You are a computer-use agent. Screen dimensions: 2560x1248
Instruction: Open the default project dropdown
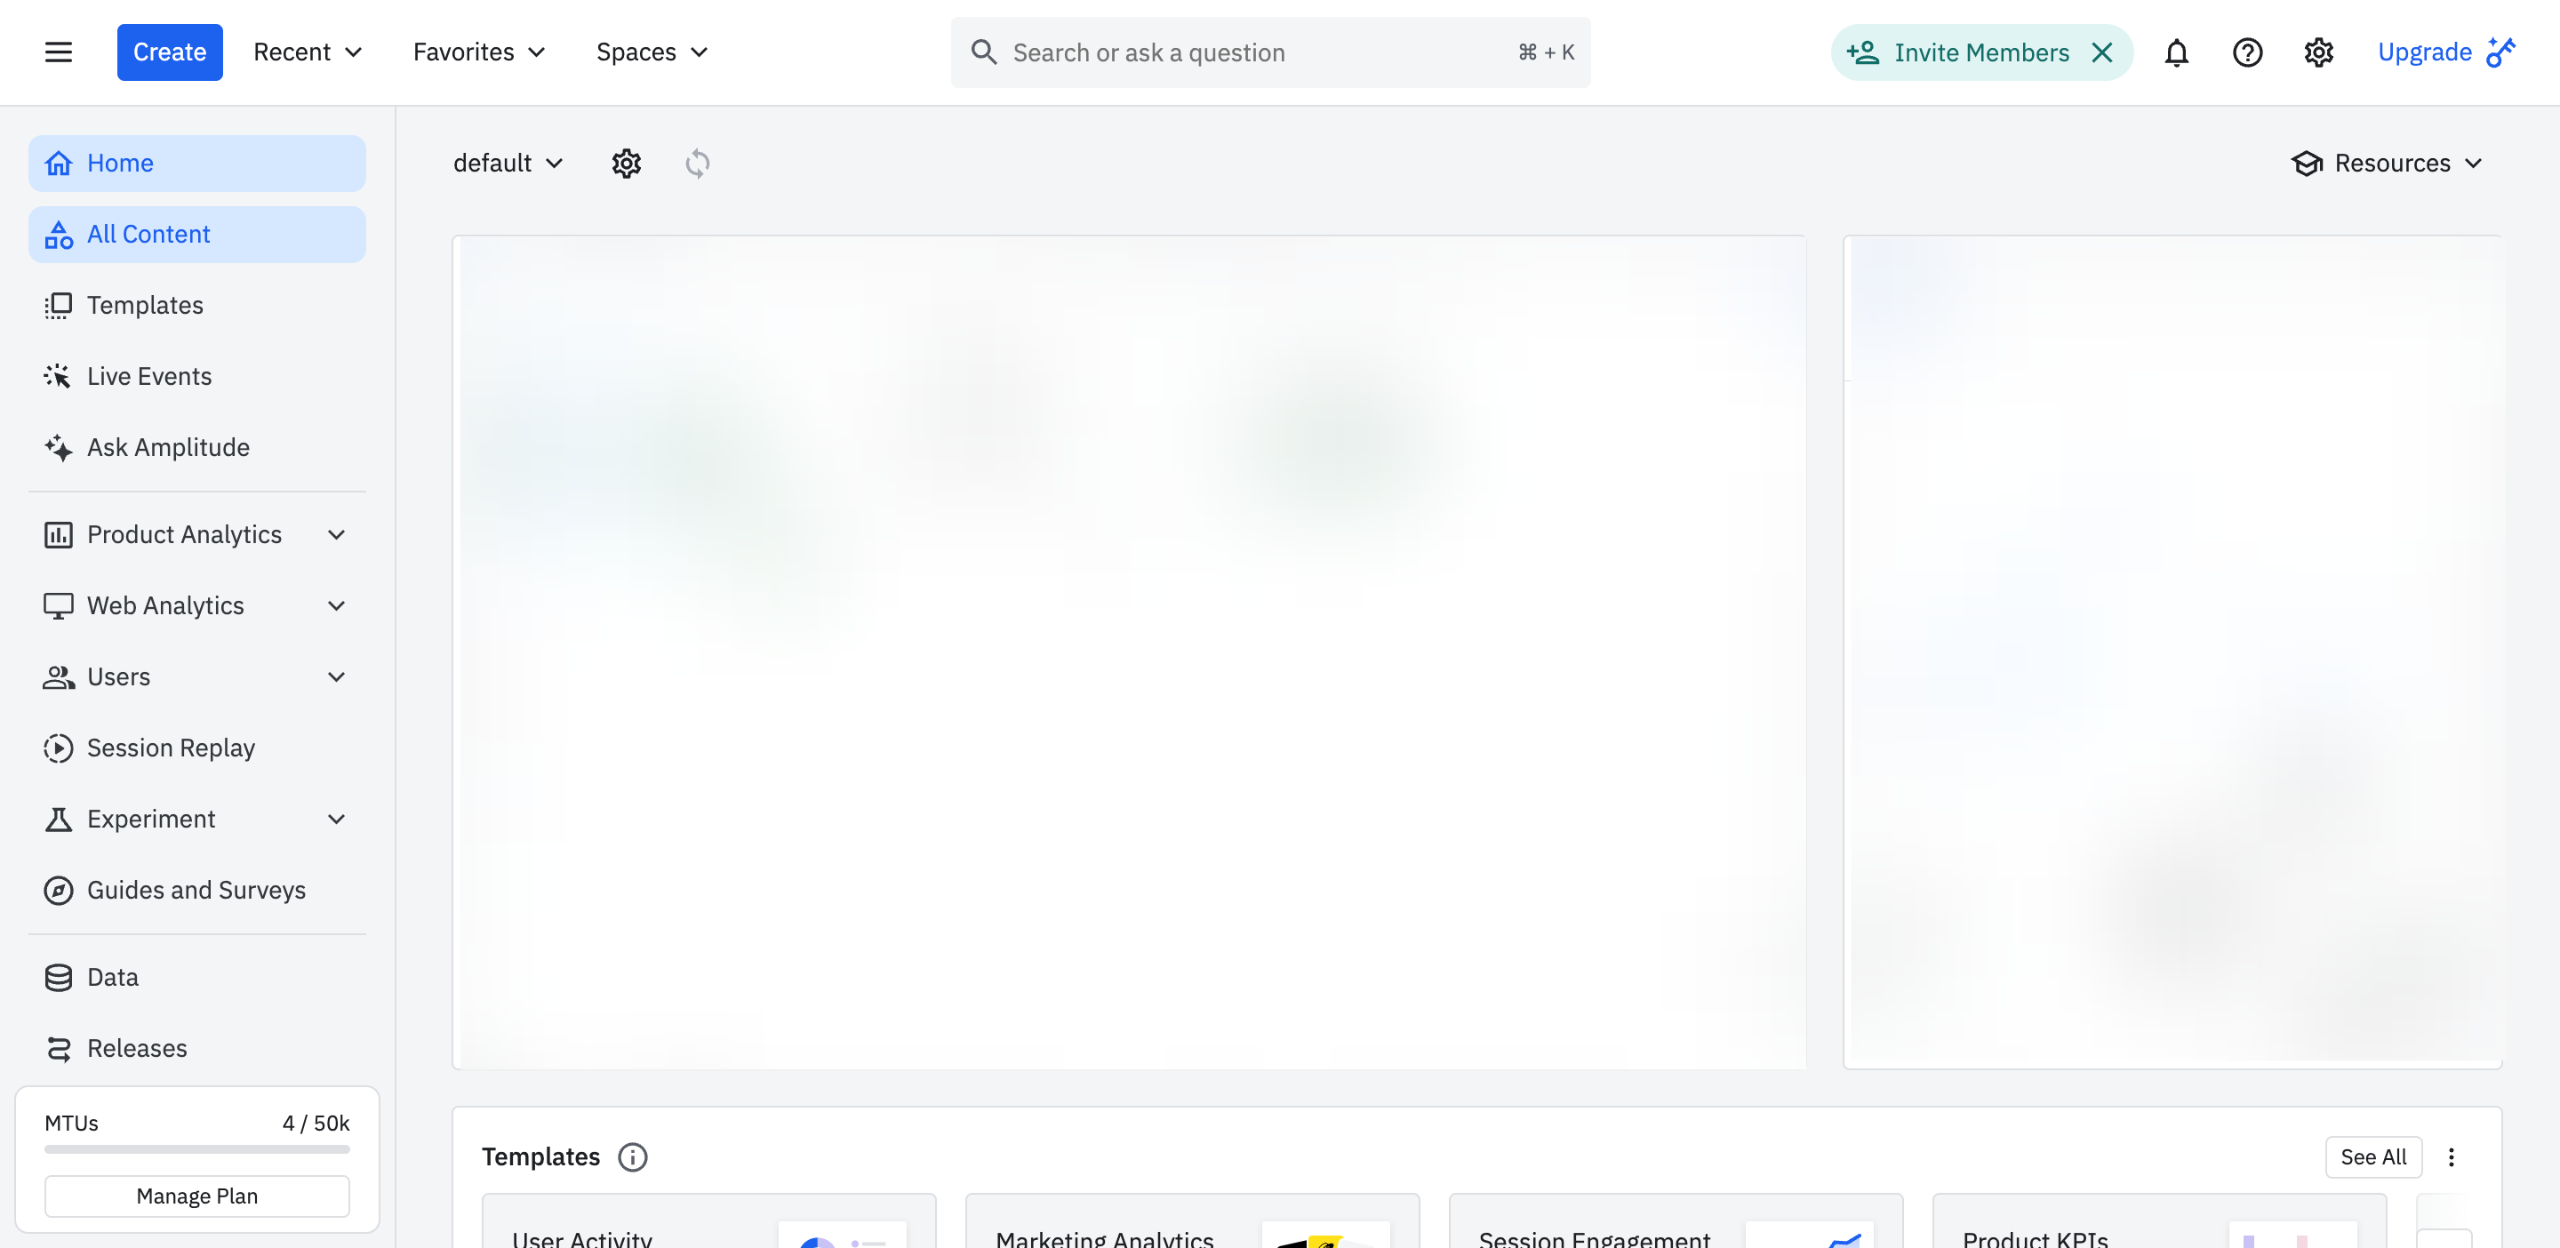click(508, 163)
